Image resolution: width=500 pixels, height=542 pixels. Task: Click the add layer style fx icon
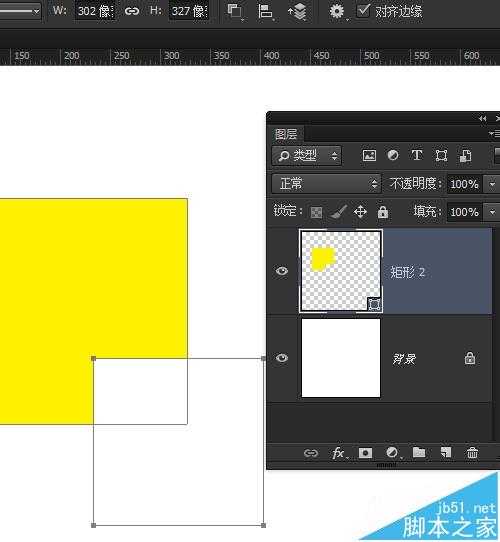pos(338,453)
